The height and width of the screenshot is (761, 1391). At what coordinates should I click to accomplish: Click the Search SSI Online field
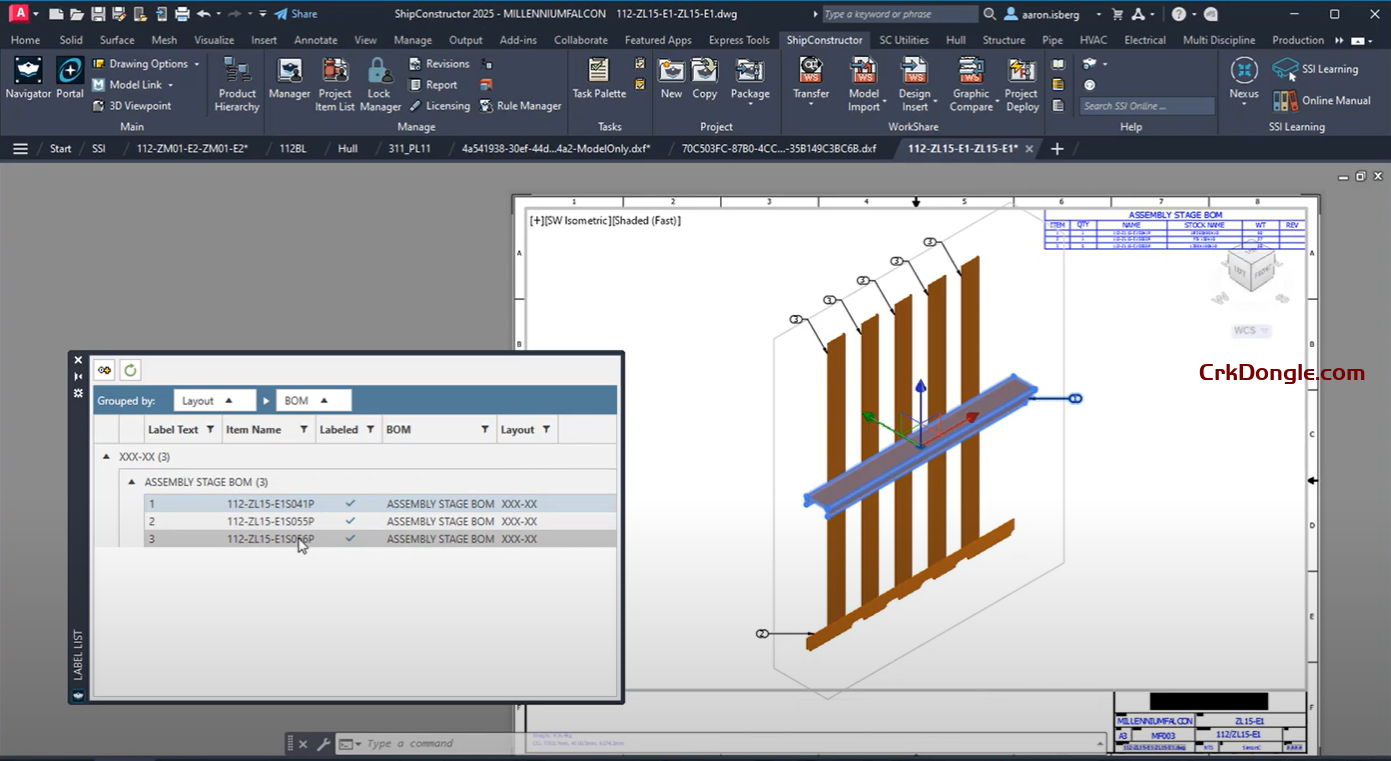tap(1146, 106)
